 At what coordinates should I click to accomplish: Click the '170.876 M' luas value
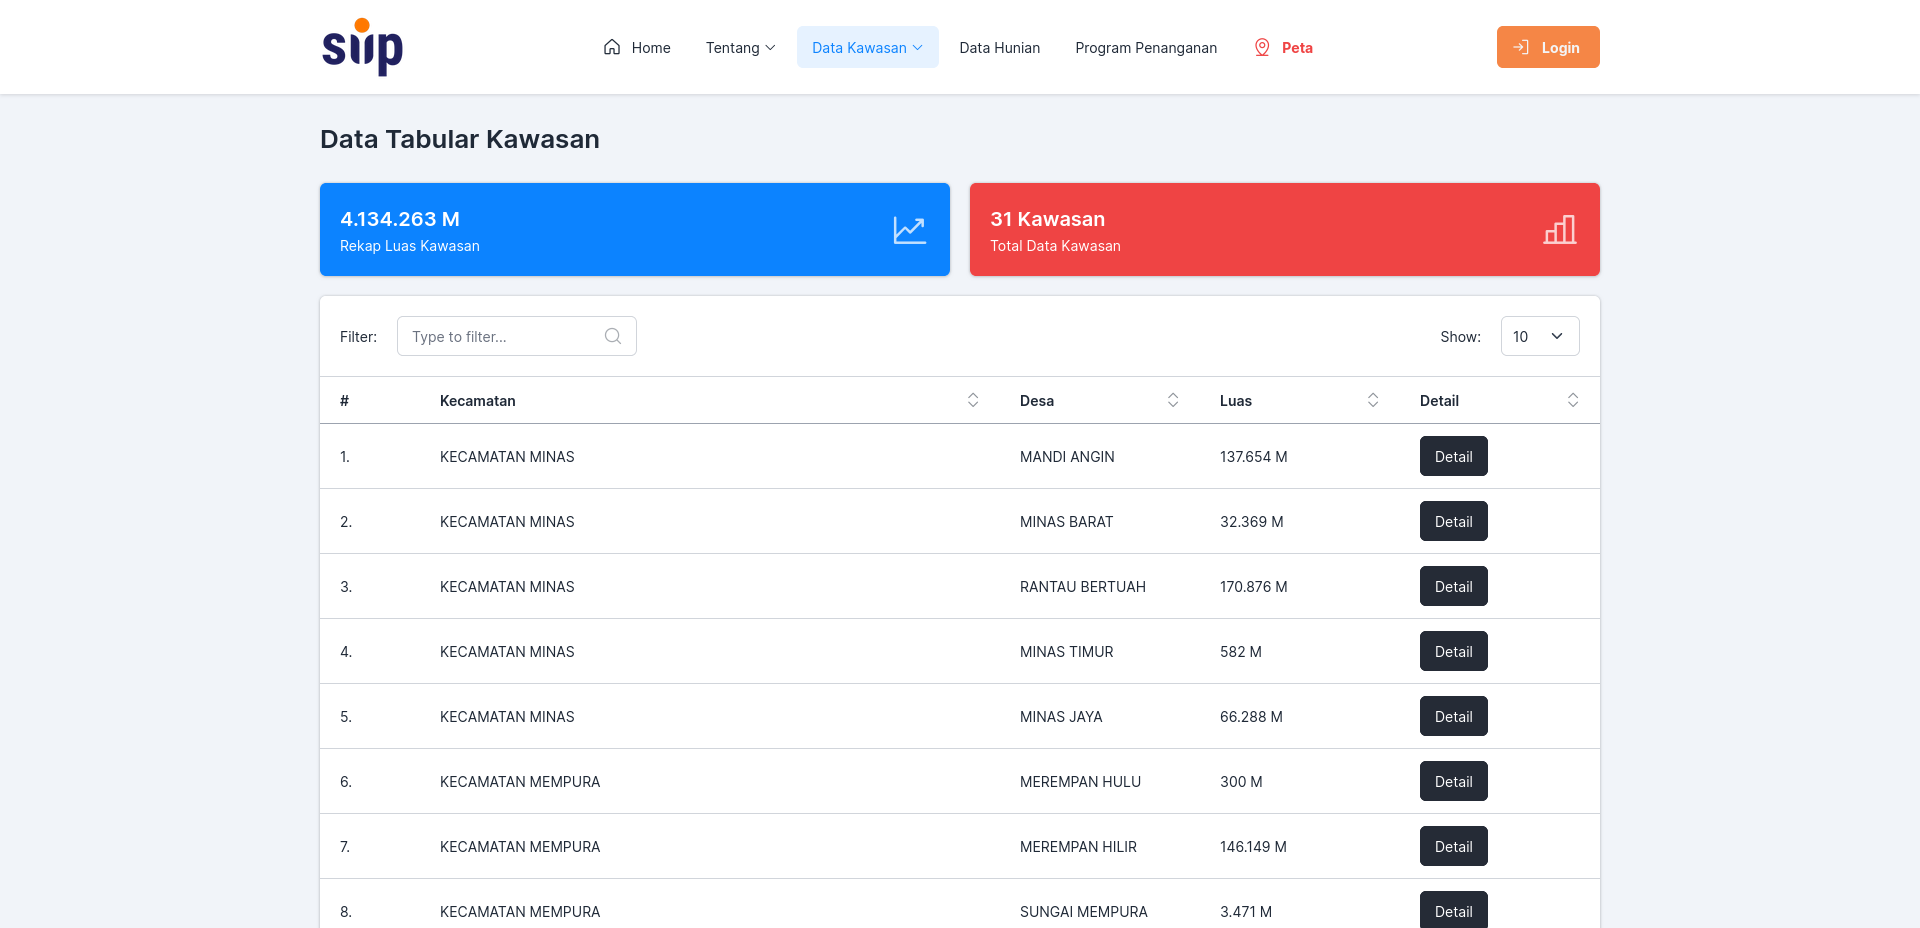[x=1254, y=587]
